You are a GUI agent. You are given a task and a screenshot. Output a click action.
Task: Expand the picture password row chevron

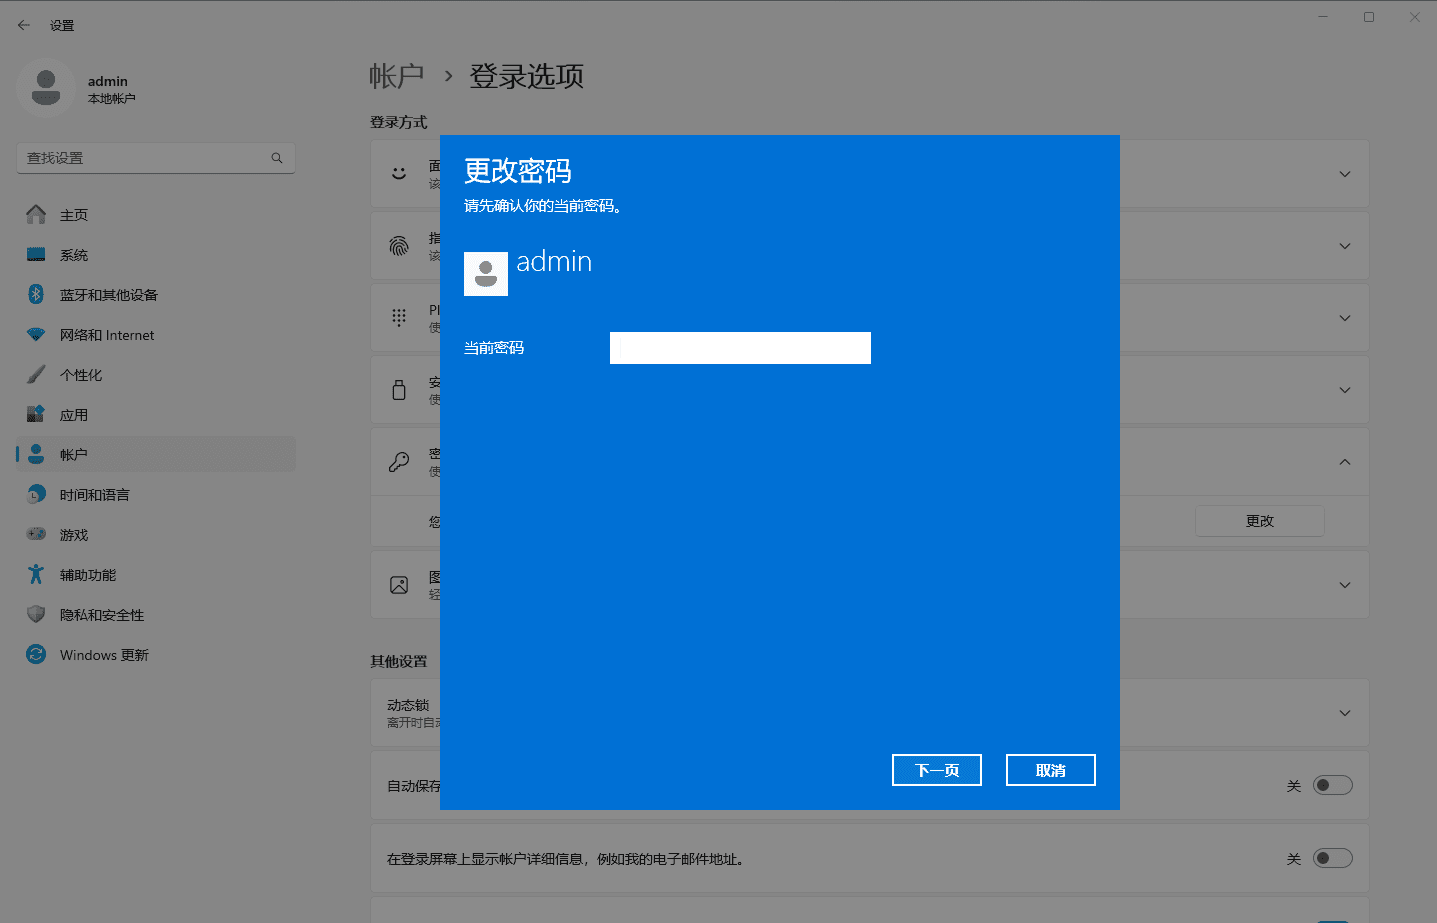coord(1345,585)
